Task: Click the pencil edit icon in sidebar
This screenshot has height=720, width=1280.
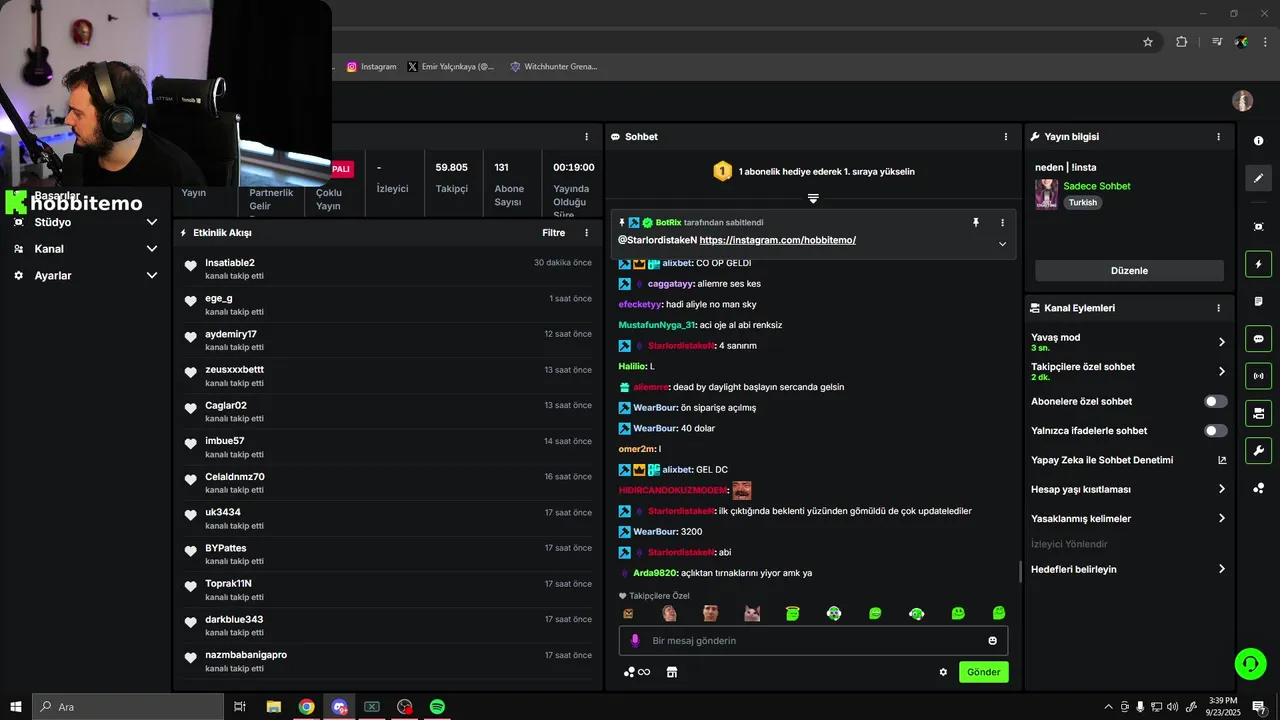Action: tap(1258, 178)
